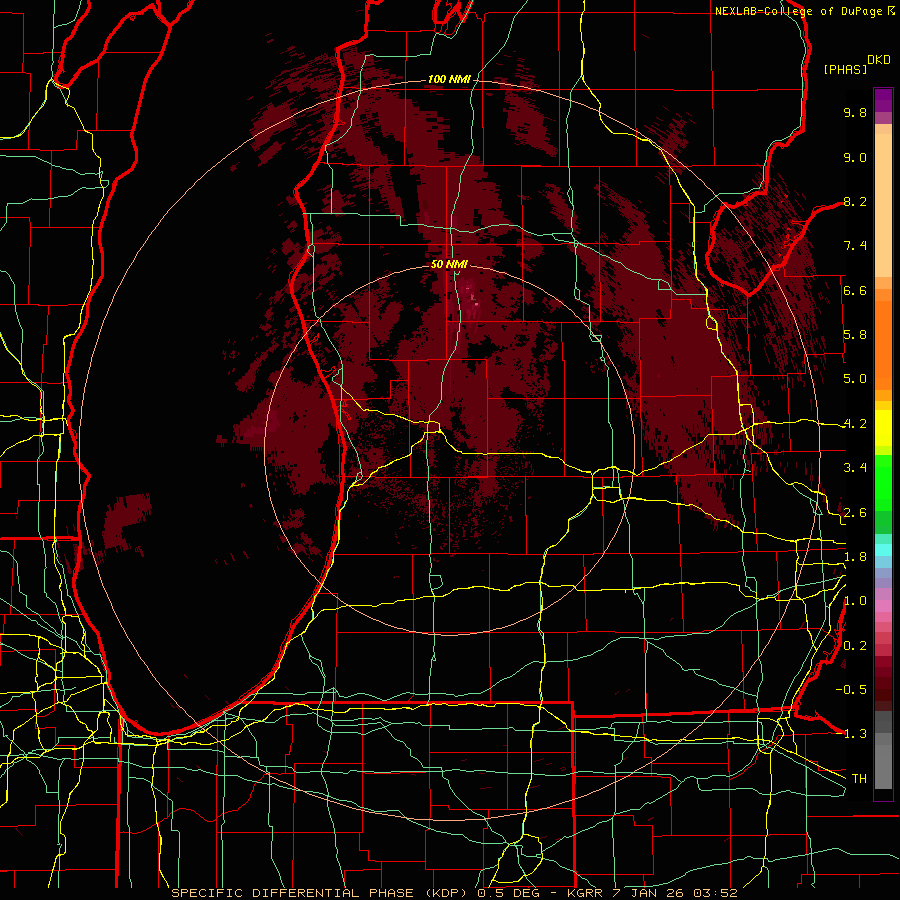Click the -0.5 value on the scale

[852, 690]
